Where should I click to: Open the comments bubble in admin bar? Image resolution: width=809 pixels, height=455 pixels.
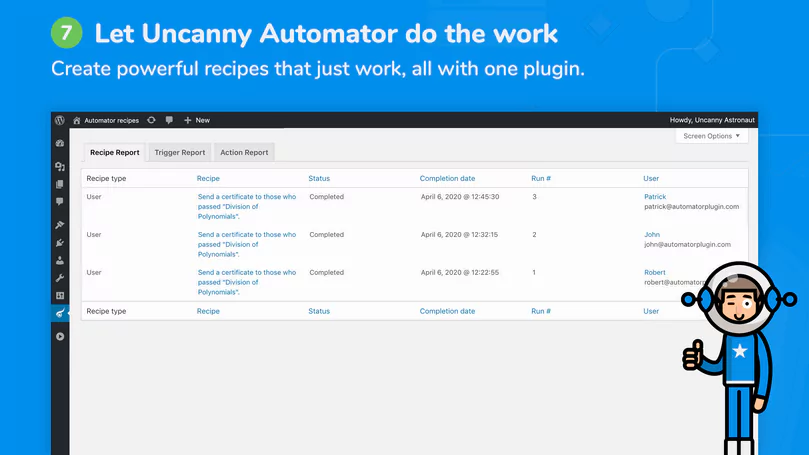click(169, 120)
